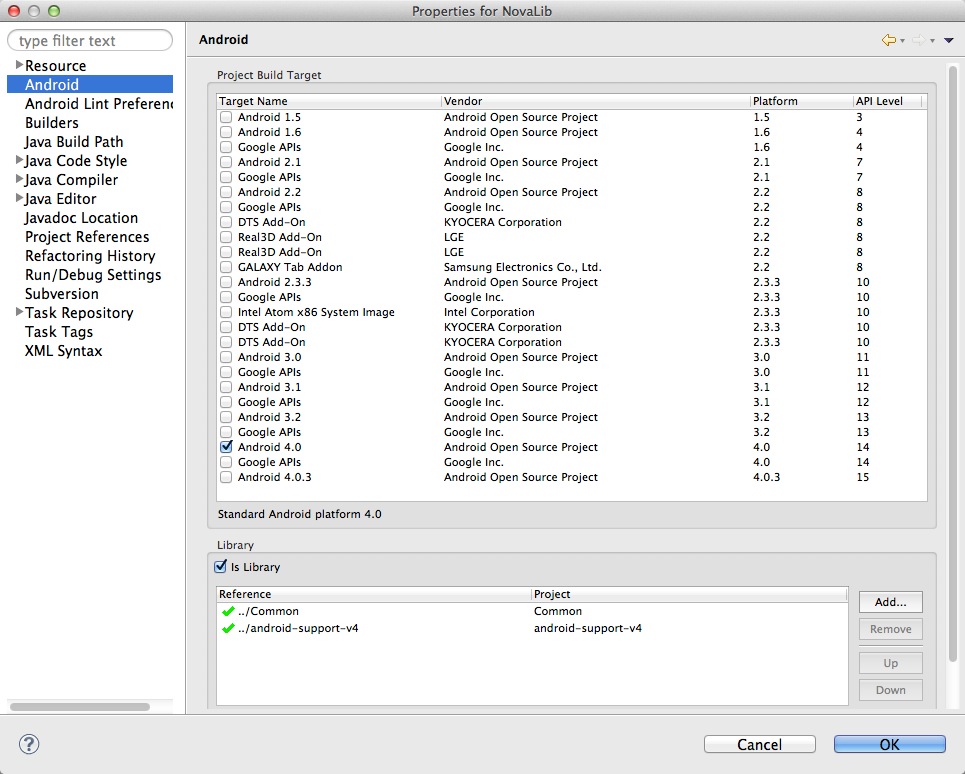This screenshot has height=774, width=965.
Task: Click the forward navigation arrow icon
Action: [919, 41]
